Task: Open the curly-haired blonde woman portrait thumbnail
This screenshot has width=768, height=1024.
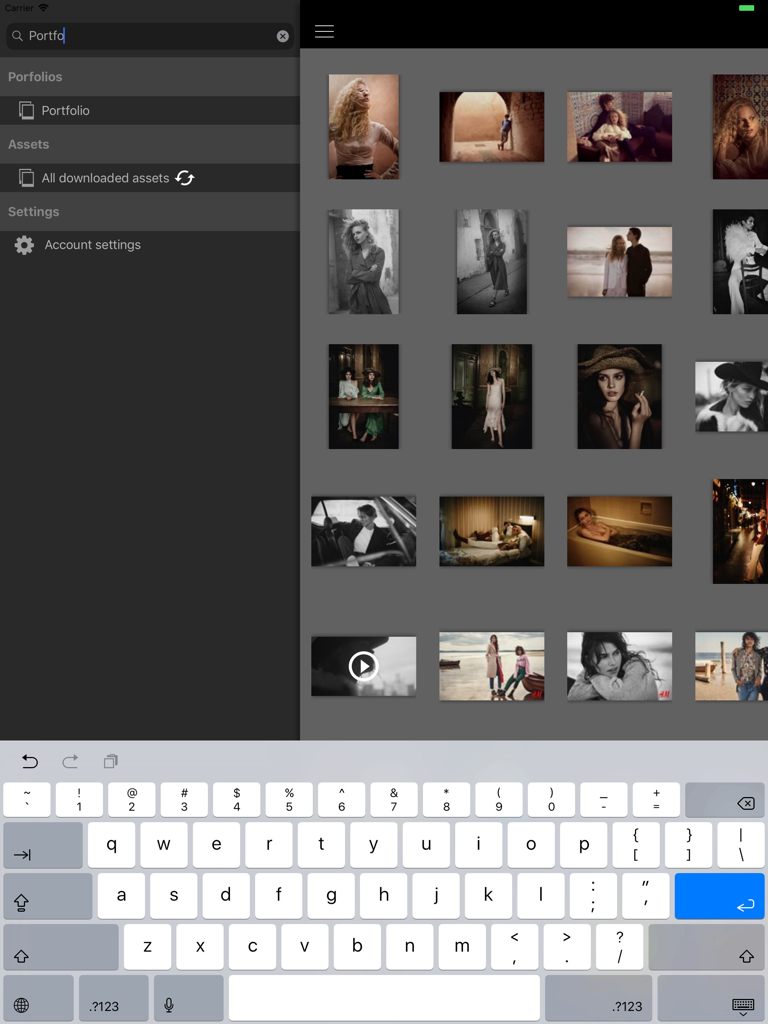Action: pos(364,126)
